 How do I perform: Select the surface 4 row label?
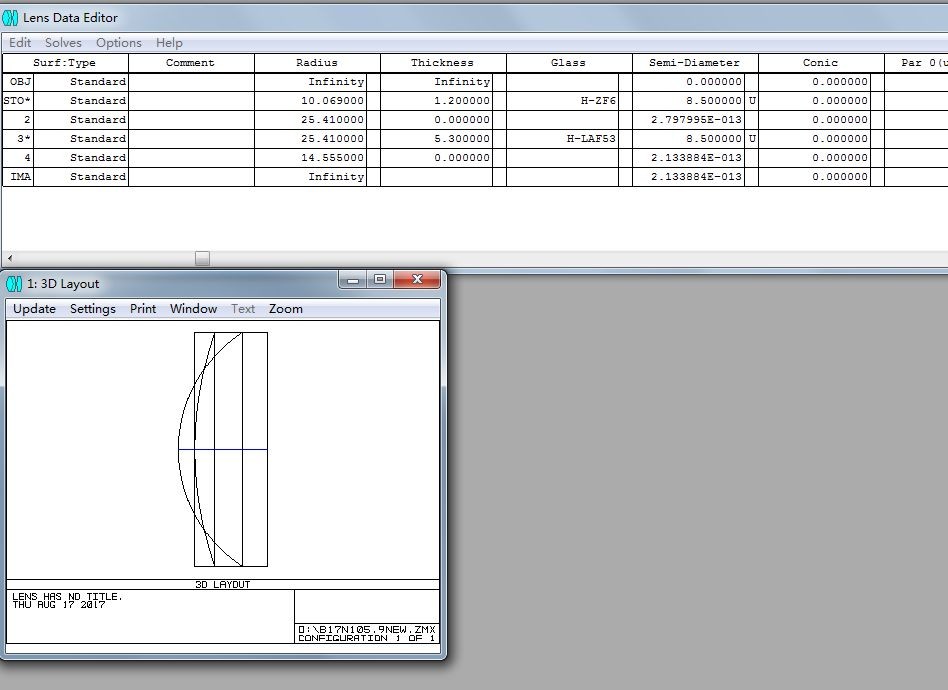coord(18,158)
